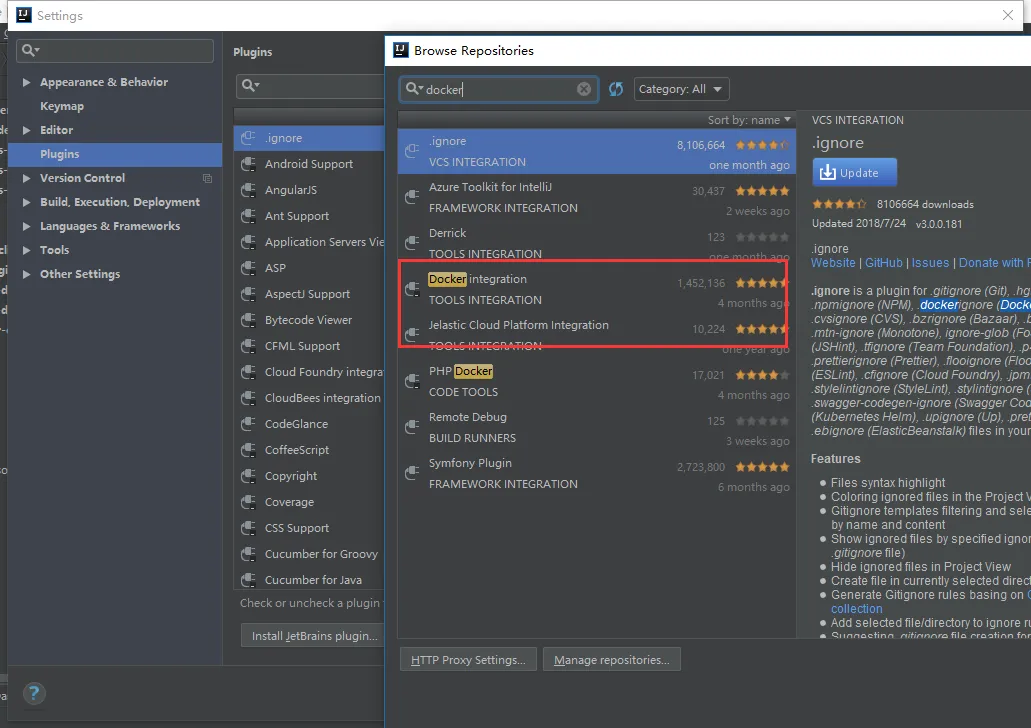This screenshot has width=1031, height=728.
Task: Click the Update button for .ignore
Action: (x=854, y=172)
